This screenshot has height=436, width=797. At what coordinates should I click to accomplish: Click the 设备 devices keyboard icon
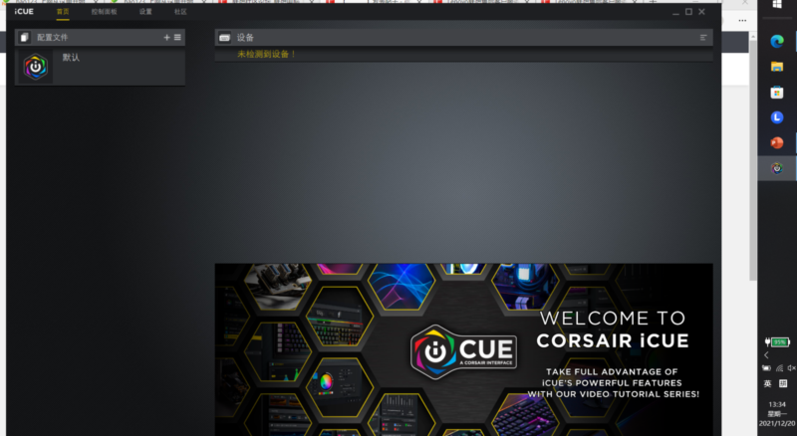pos(224,37)
